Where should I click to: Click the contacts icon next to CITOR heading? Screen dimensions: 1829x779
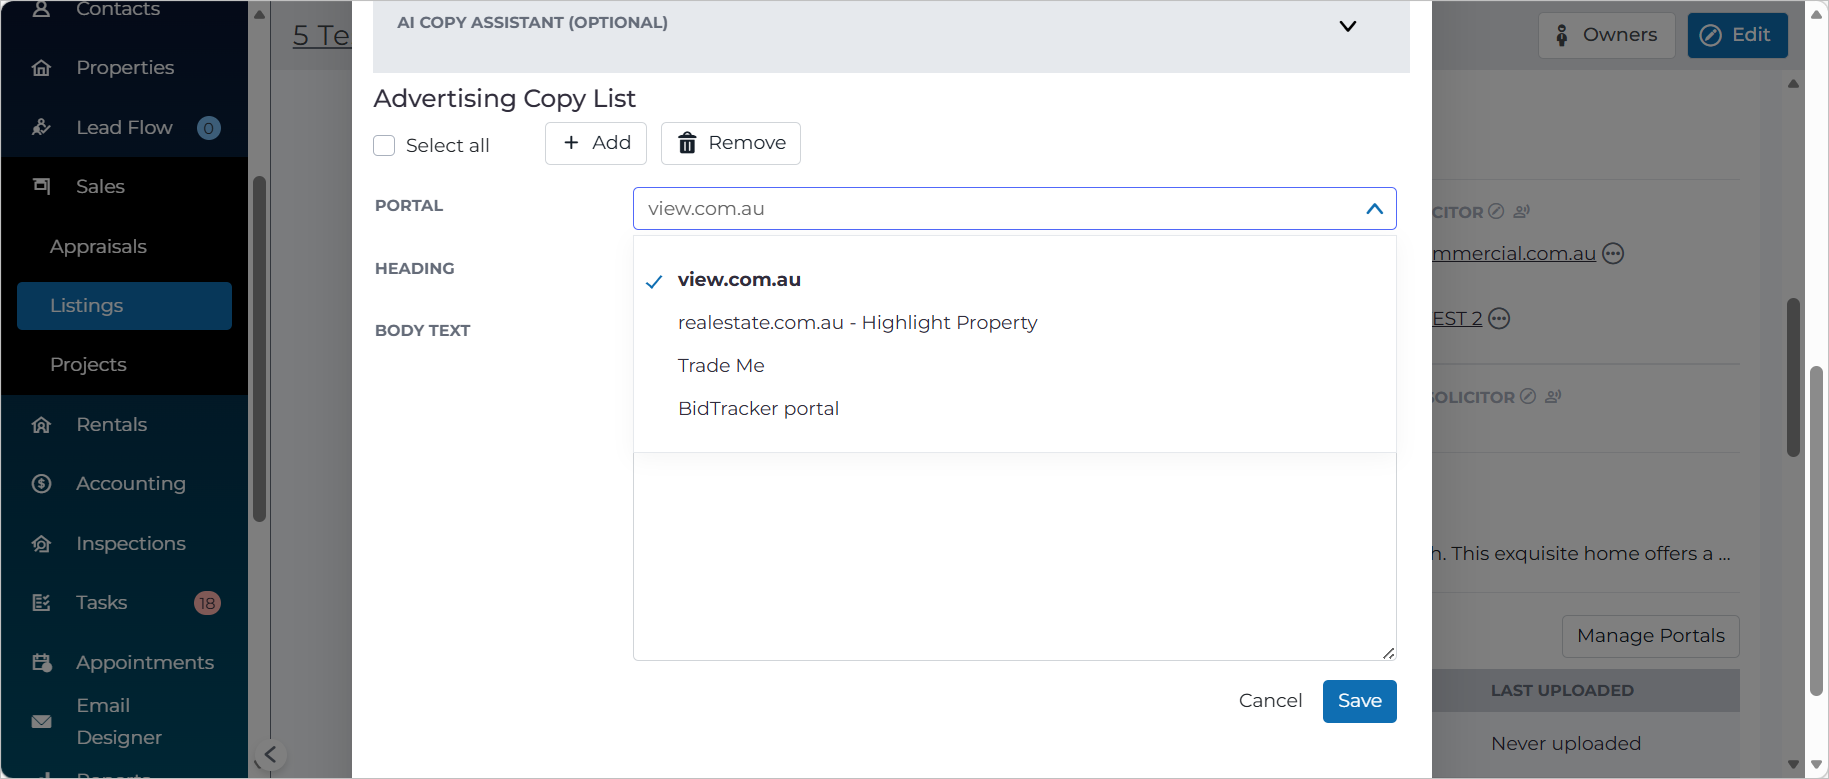click(1522, 212)
